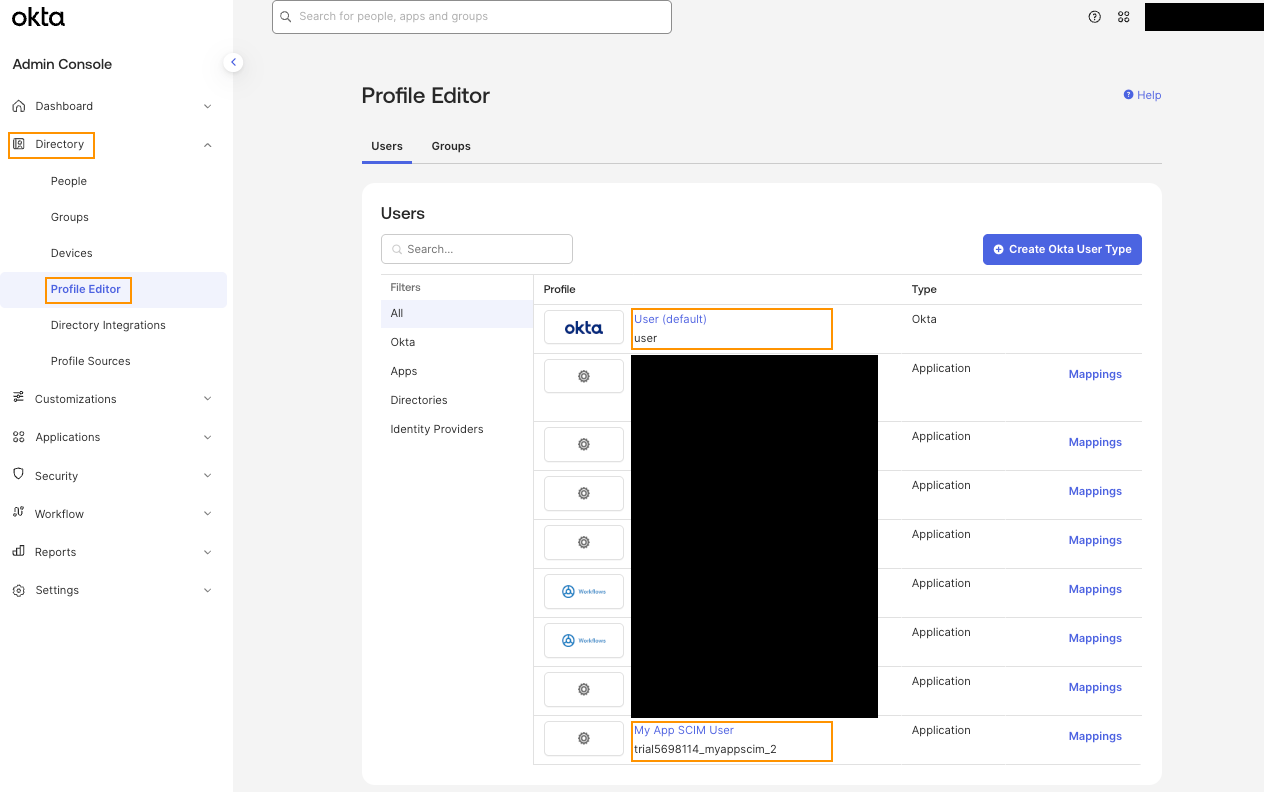Click the magnifier icon in Users search box
Image resolution: width=1264 pixels, height=792 pixels.
[397, 249]
